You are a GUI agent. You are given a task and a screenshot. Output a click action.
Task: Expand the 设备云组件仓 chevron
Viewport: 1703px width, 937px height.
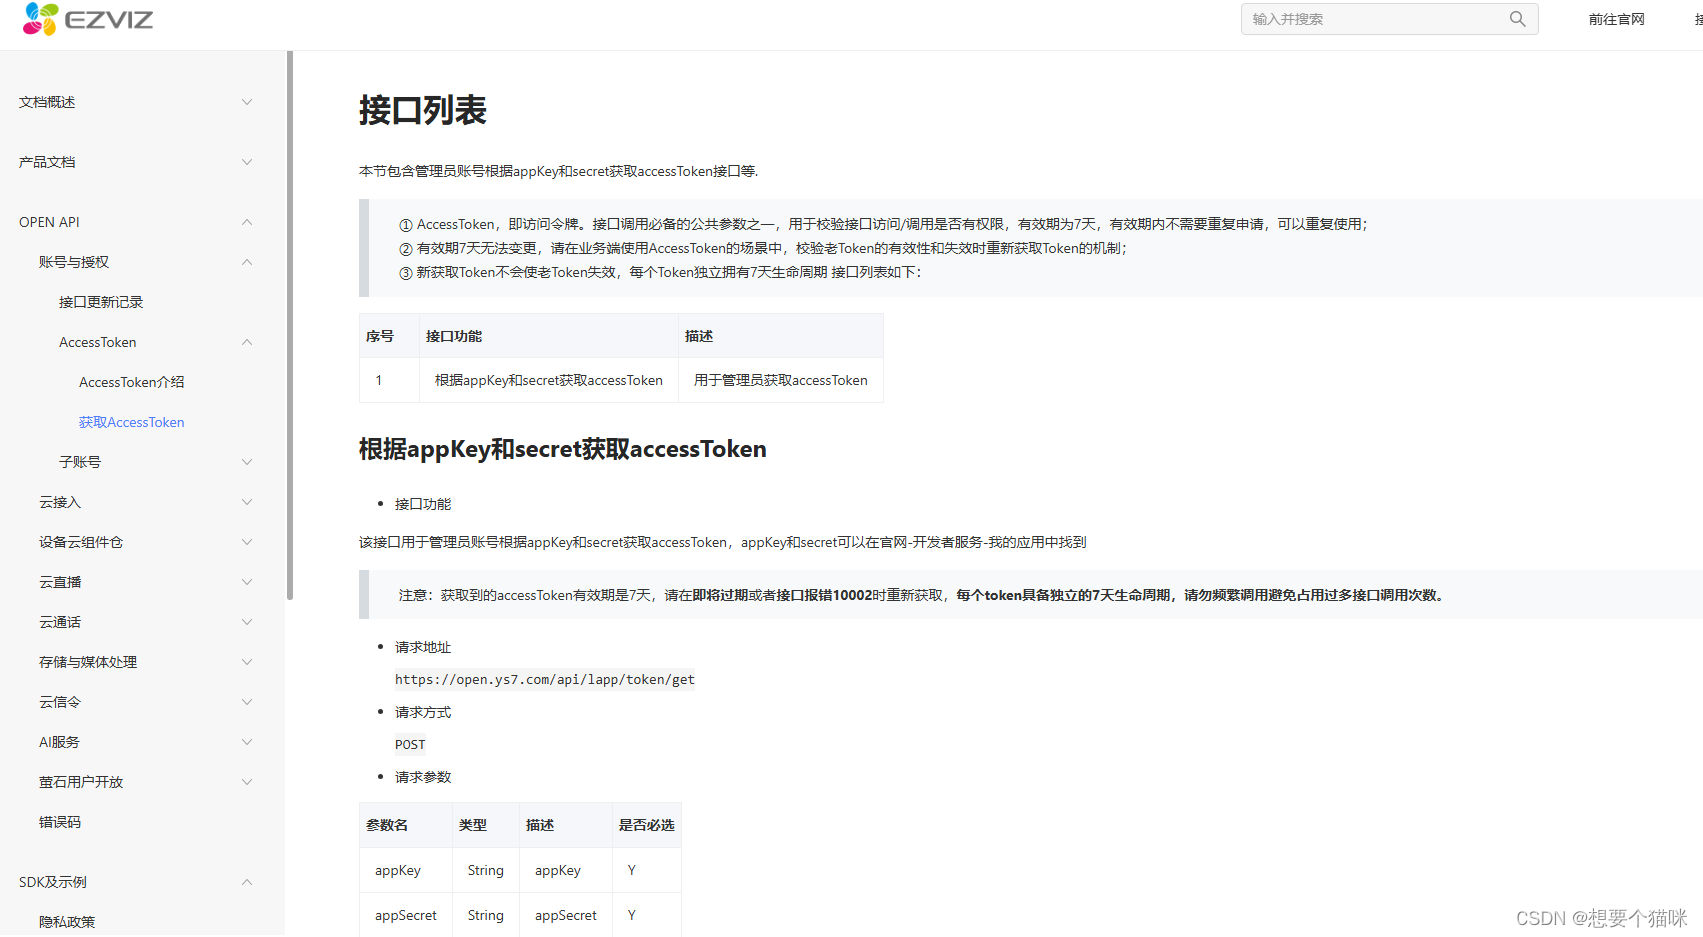(x=247, y=542)
